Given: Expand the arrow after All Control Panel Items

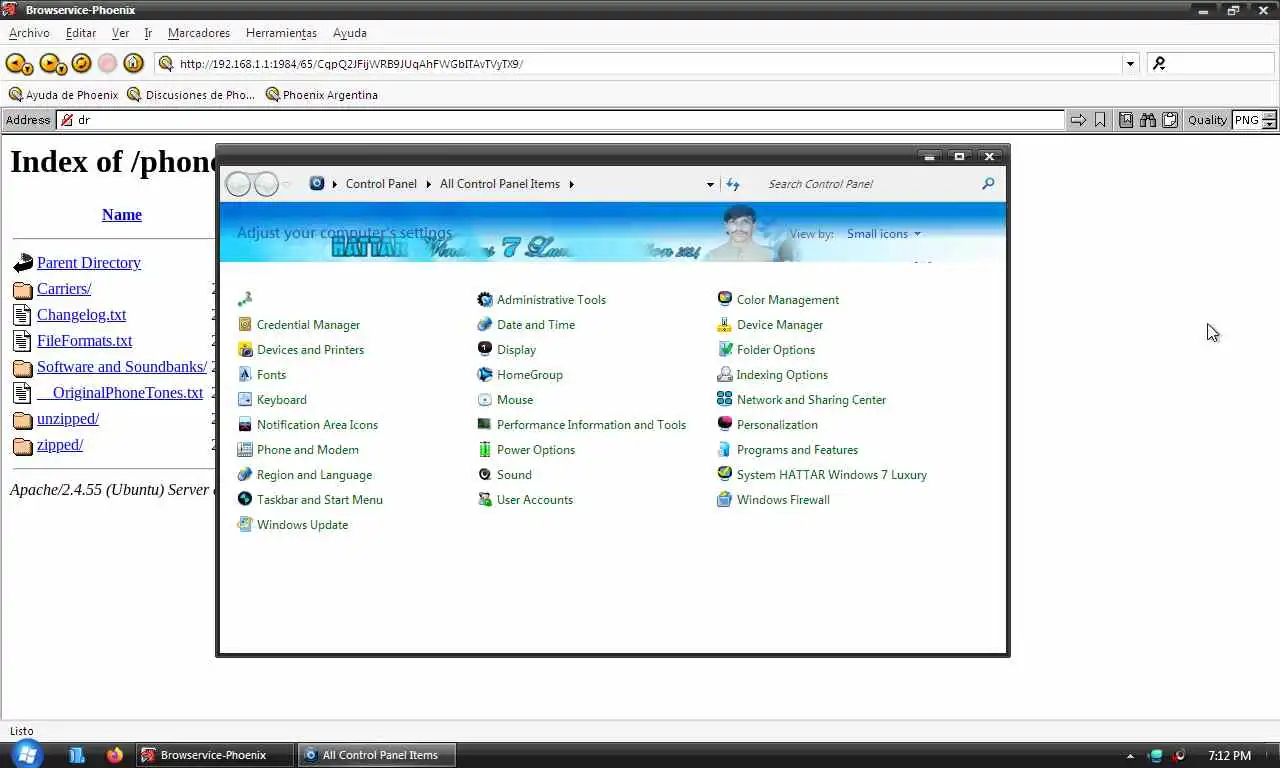Looking at the screenshot, I should [572, 184].
